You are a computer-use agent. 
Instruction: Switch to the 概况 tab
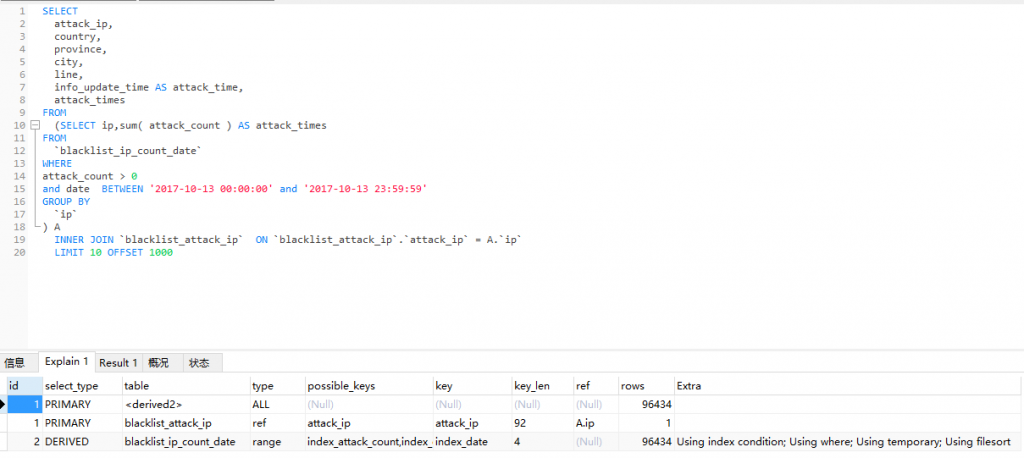click(159, 363)
